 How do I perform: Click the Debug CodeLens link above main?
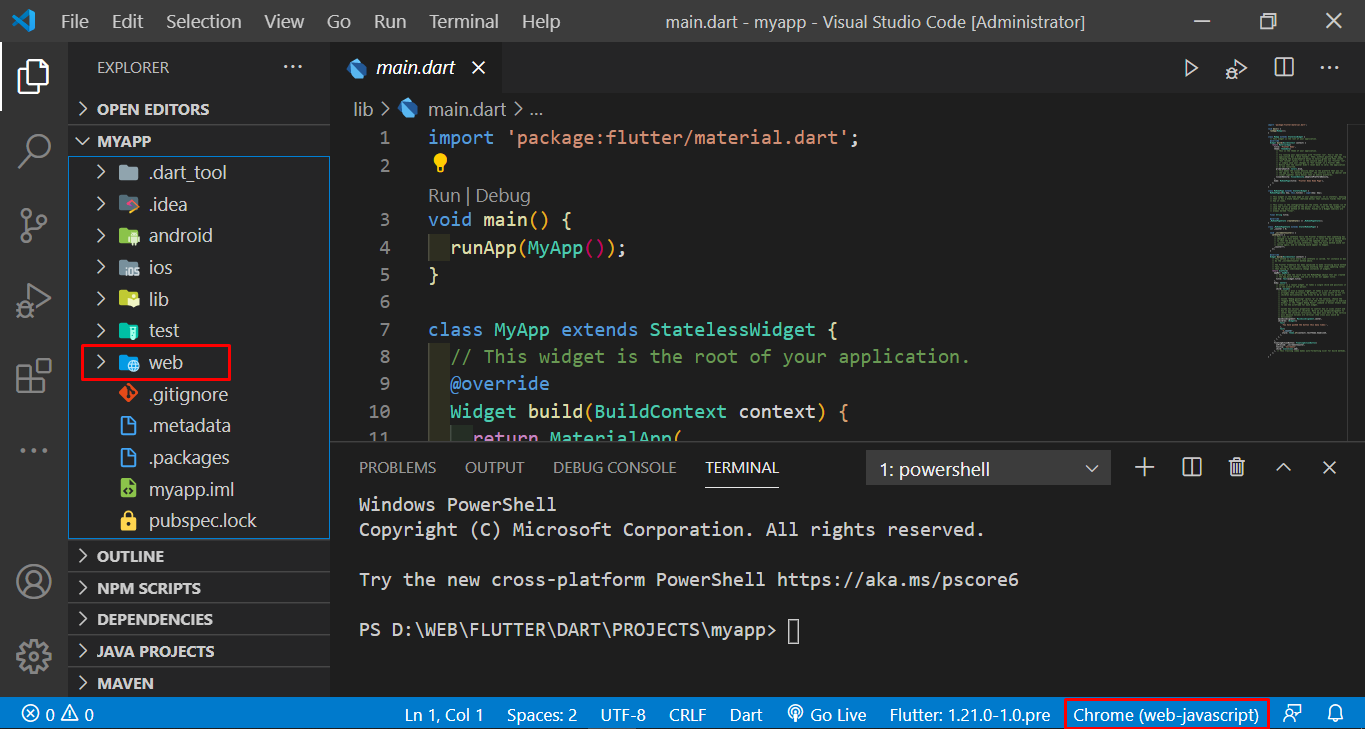pyautogui.click(x=503, y=195)
